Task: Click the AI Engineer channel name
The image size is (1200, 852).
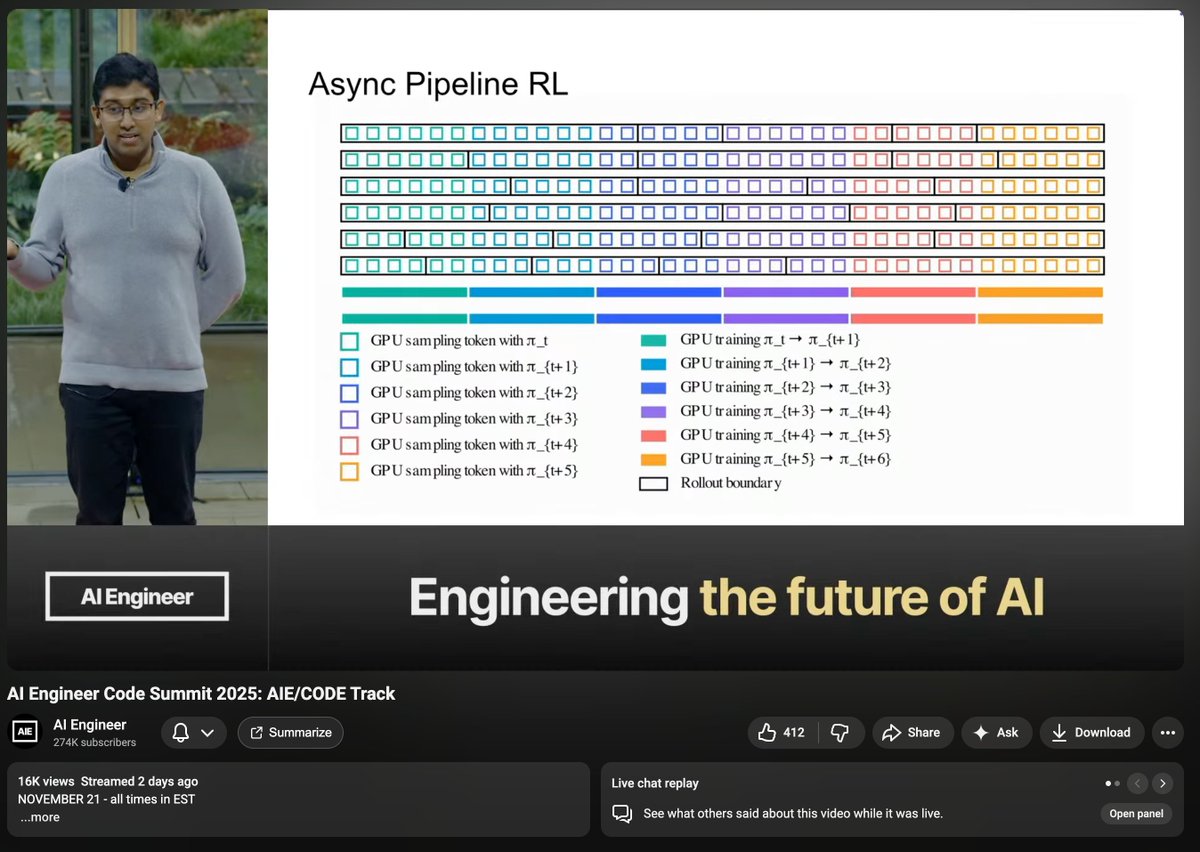Action: pos(90,724)
